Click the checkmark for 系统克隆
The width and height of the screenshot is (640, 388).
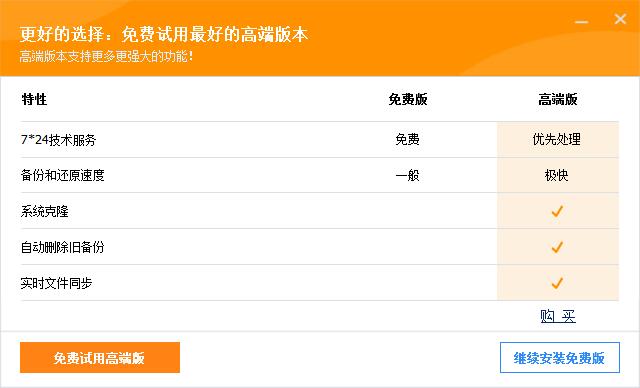click(557, 211)
